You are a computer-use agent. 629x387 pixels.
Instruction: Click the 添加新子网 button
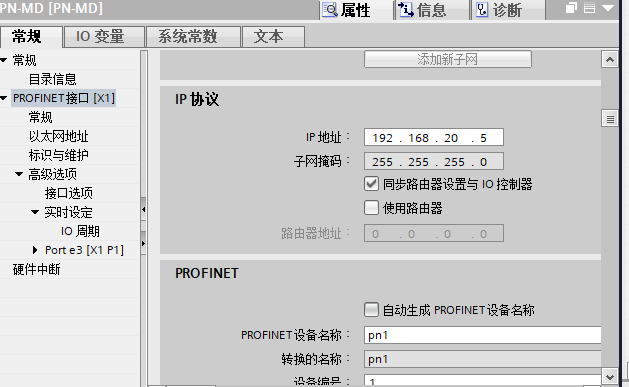tap(448, 59)
